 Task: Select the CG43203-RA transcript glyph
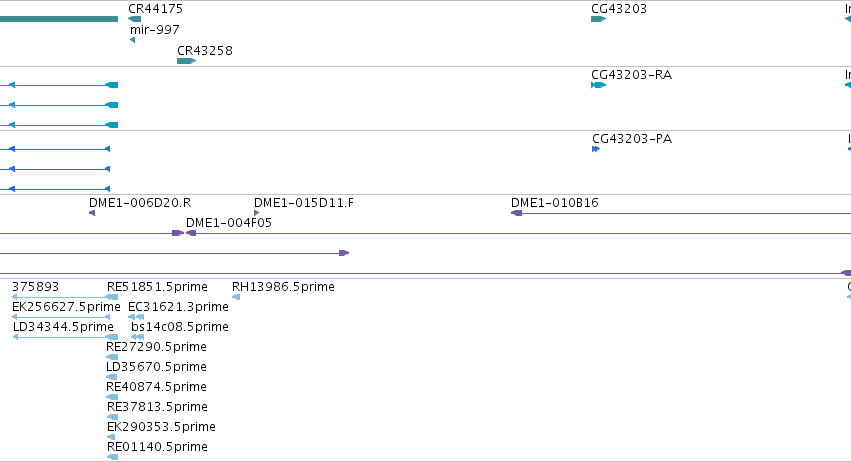point(598,85)
